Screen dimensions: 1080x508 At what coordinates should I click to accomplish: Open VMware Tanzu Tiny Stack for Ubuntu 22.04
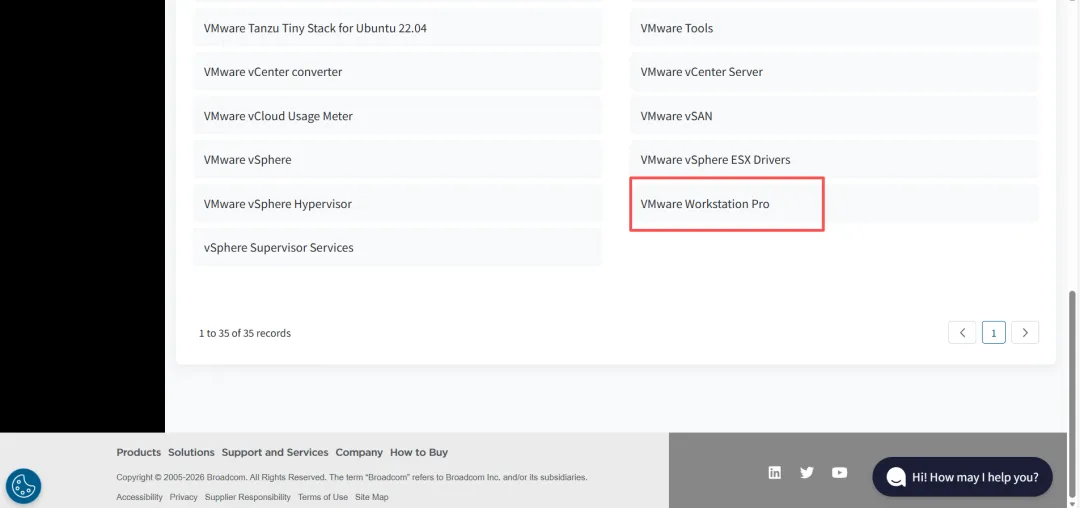pyautogui.click(x=397, y=28)
